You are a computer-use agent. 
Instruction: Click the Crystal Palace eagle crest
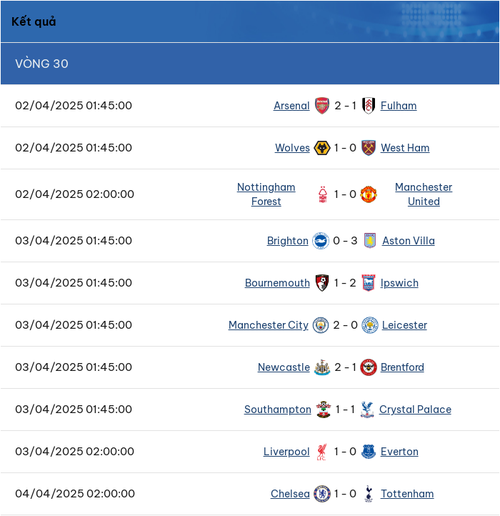(367, 409)
